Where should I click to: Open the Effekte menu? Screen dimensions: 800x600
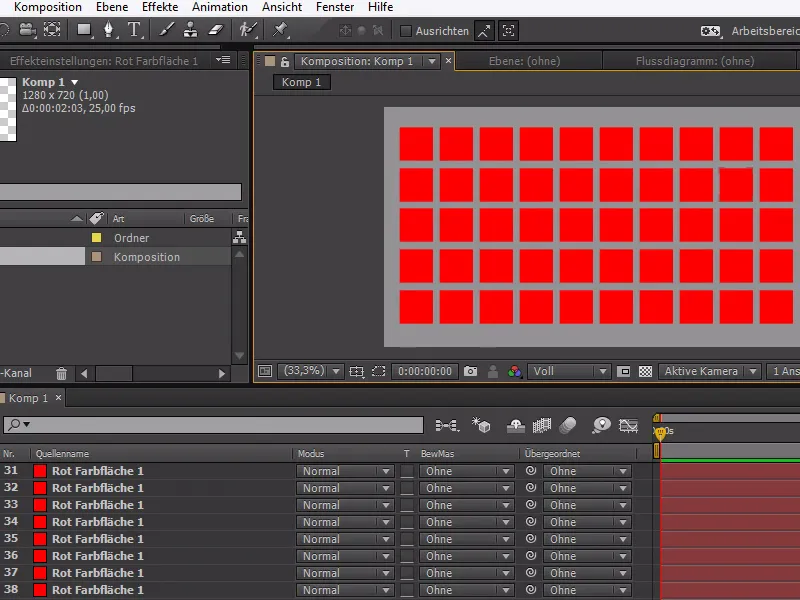point(160,7)
